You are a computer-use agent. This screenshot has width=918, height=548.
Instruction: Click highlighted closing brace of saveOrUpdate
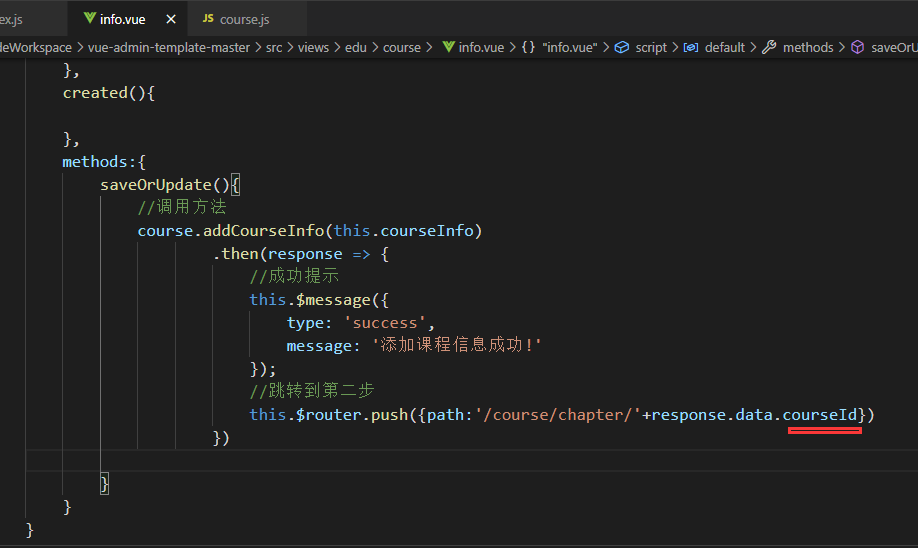pyautogui.click(x=104, y=484)
